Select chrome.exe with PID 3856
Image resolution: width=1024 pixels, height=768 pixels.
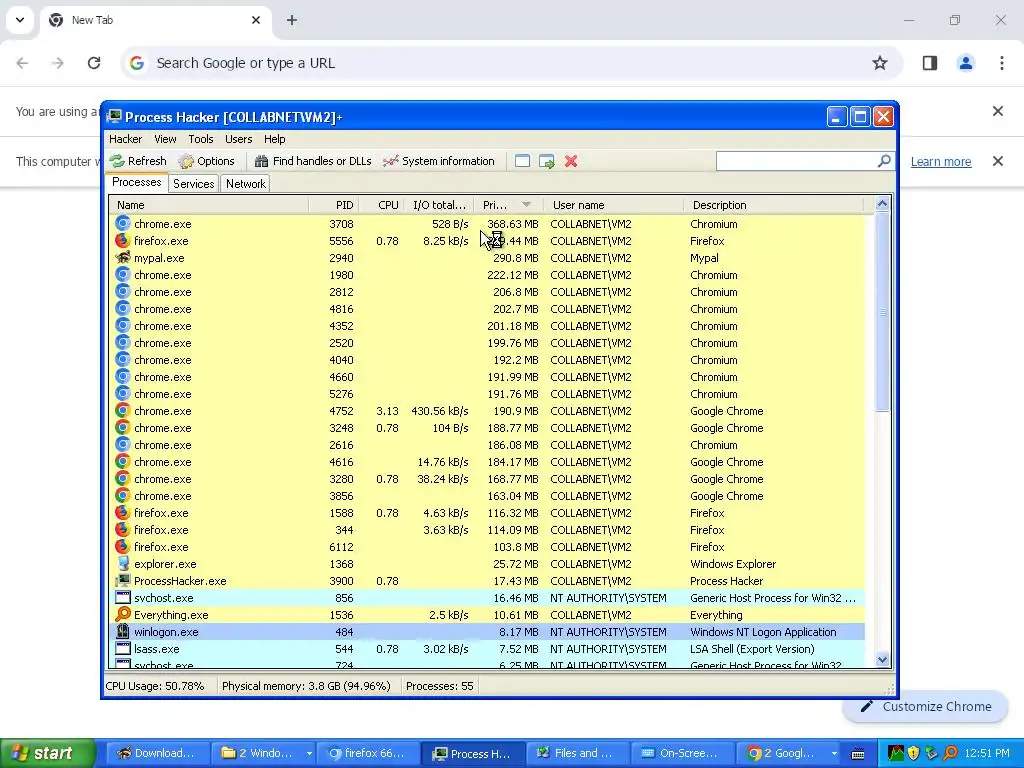[487, 496]
